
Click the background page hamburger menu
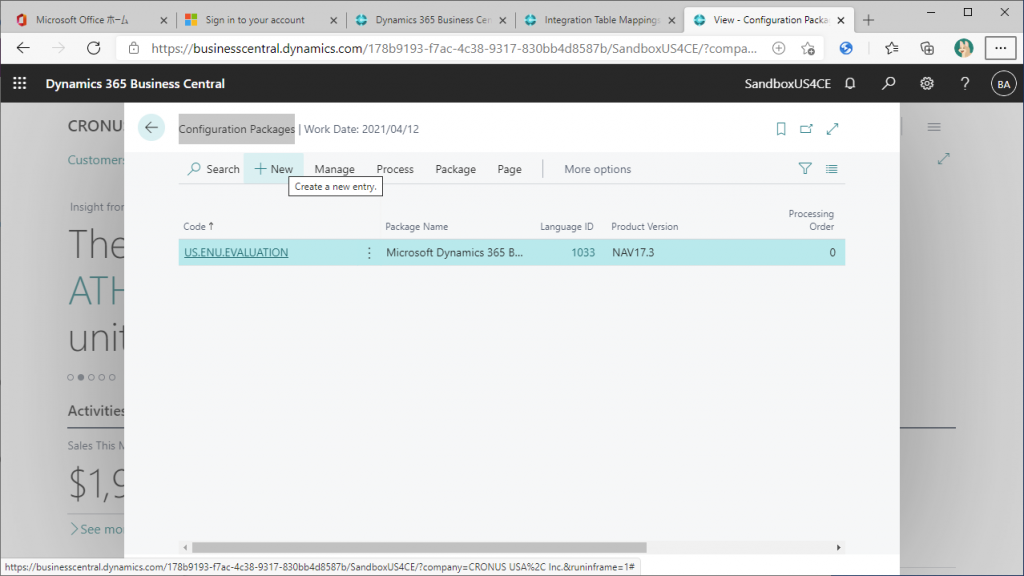click(x=934, y=127)
